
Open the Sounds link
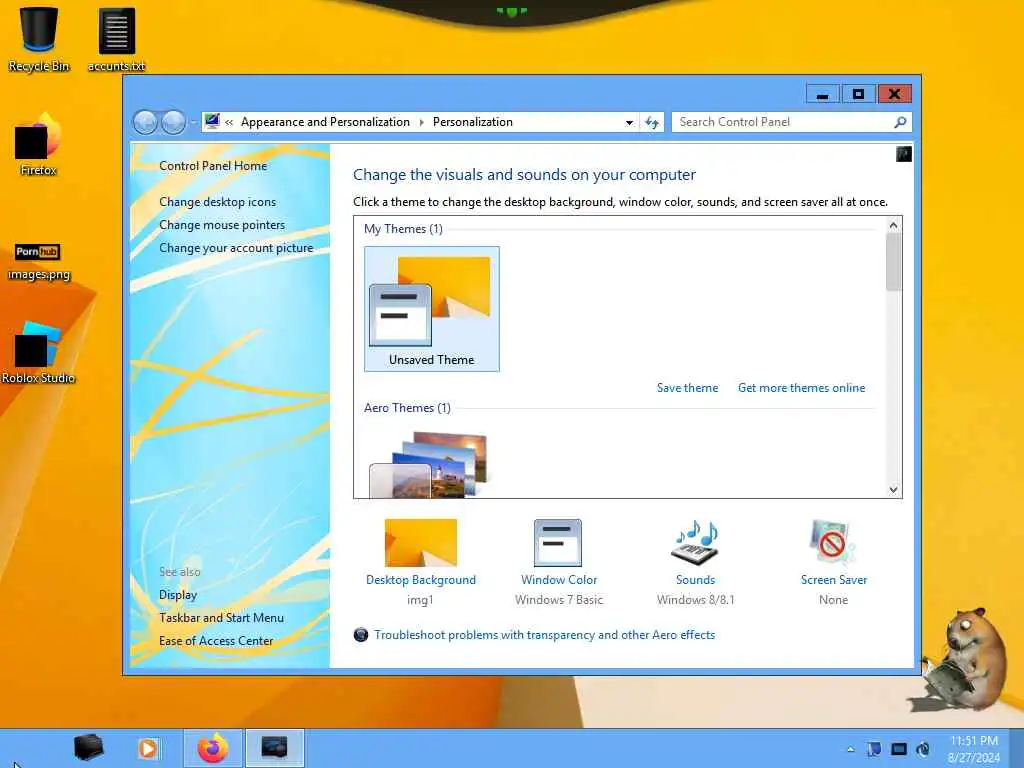[696, 580]
